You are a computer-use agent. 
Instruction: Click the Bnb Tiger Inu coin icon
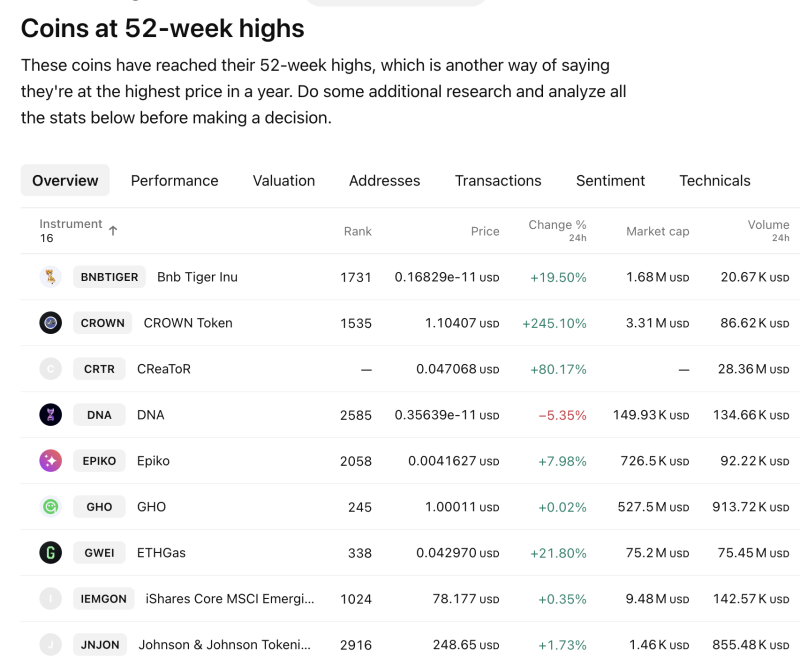click(x=49, y=276)
